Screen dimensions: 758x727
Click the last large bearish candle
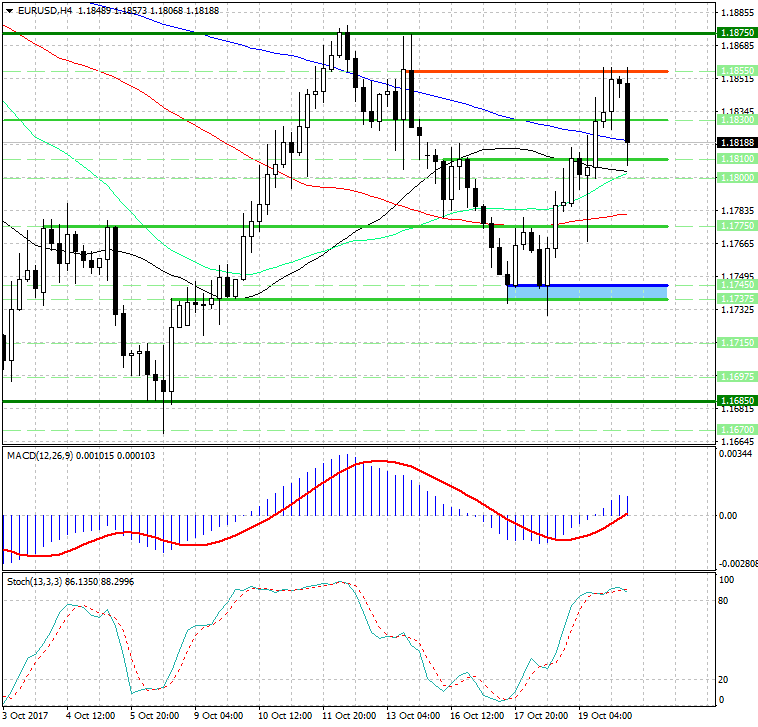tap(628, 112)
